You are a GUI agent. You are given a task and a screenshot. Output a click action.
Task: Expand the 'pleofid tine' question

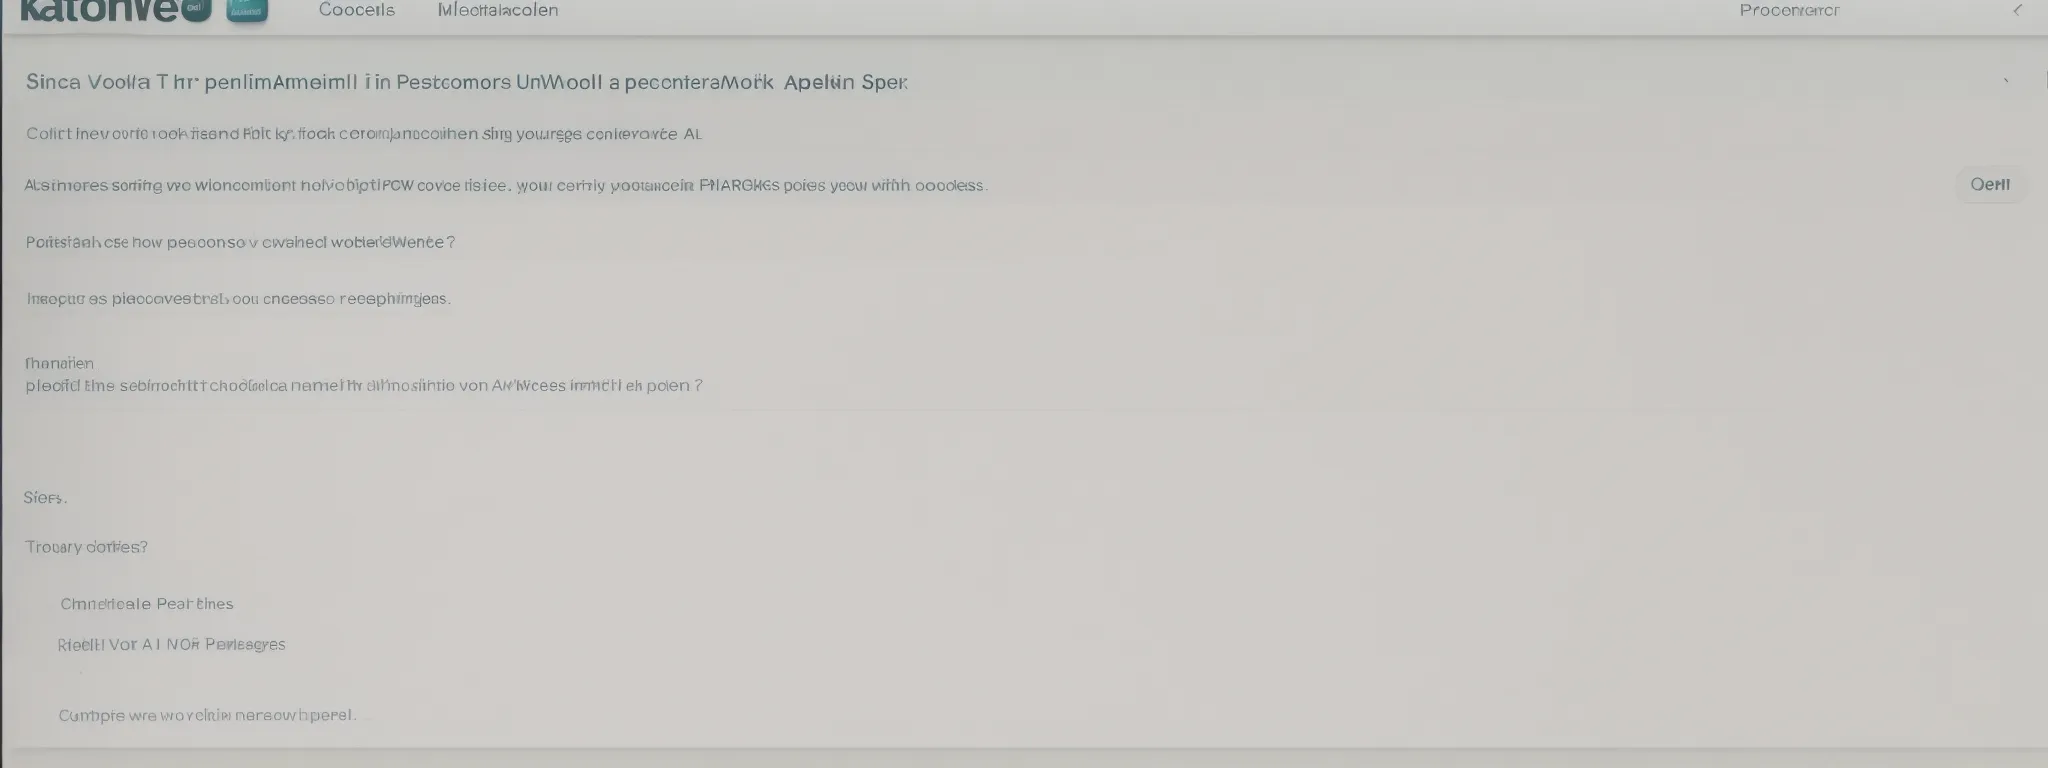pos(363,385)
